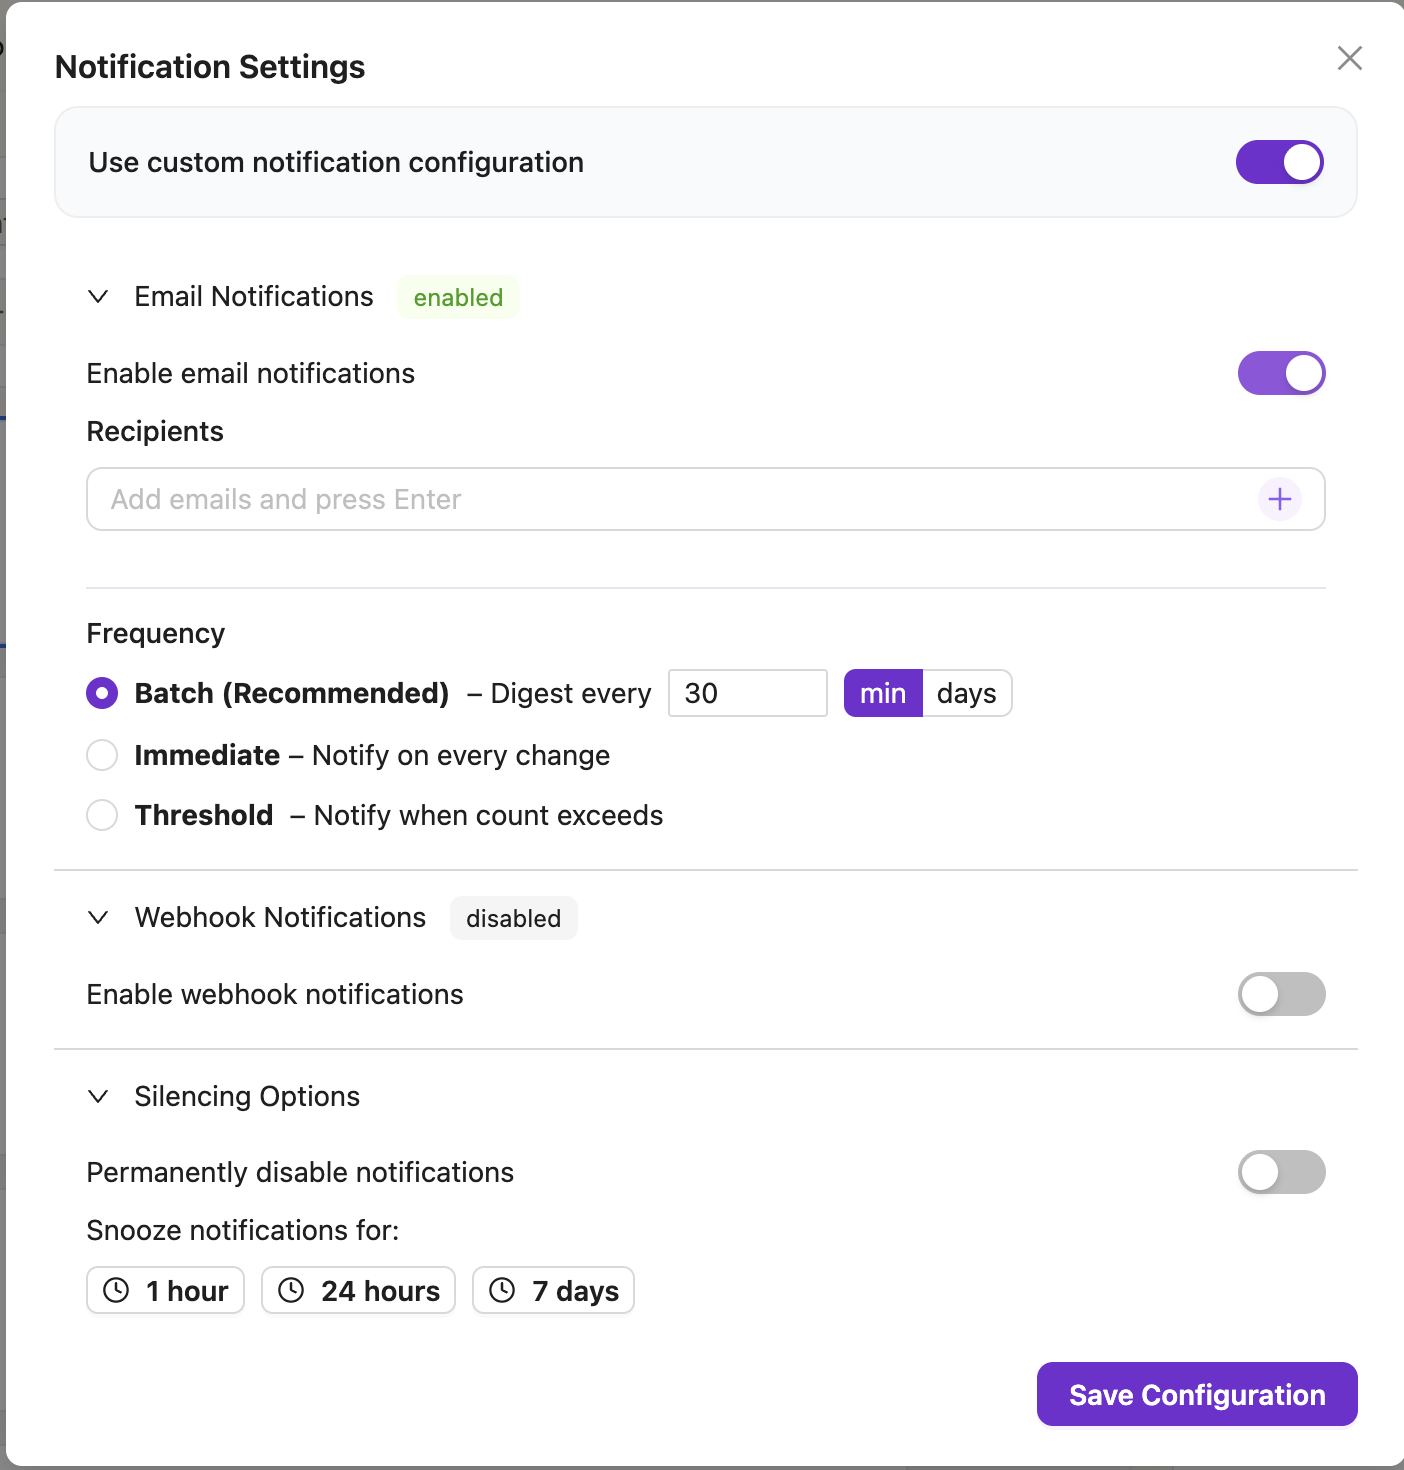1404x1470 pixels.
Task: Snooze notifications for 7 days
Action: point(553,1291)
